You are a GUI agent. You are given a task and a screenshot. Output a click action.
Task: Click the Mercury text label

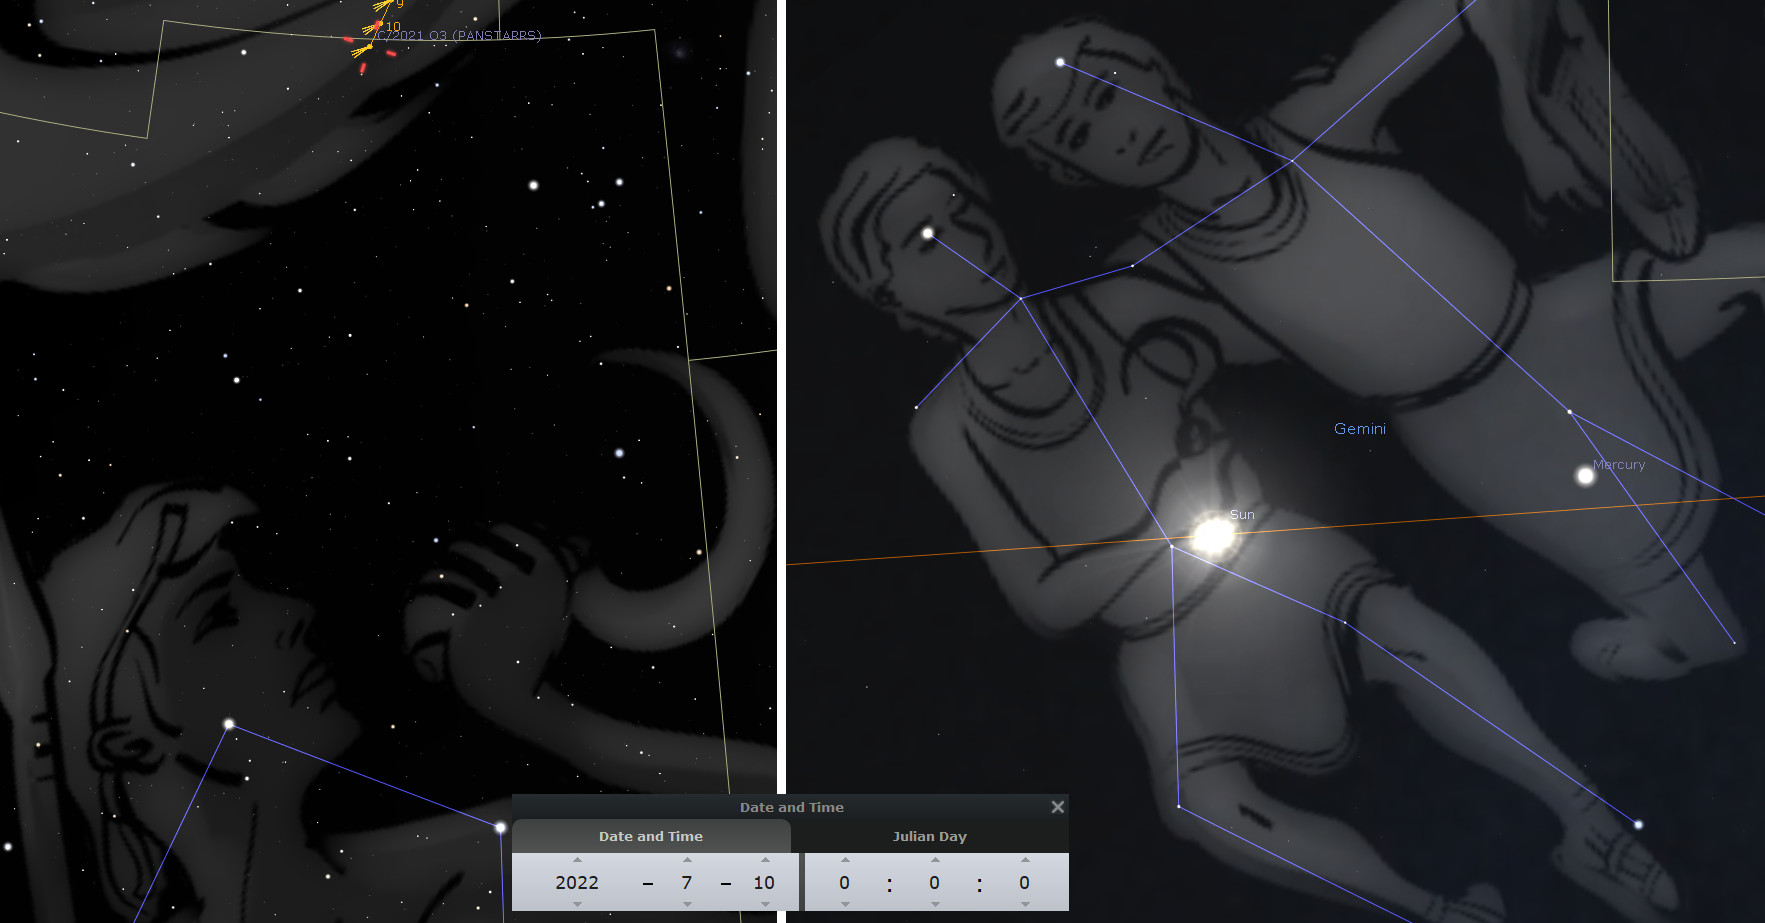[x=1619, y=464]
